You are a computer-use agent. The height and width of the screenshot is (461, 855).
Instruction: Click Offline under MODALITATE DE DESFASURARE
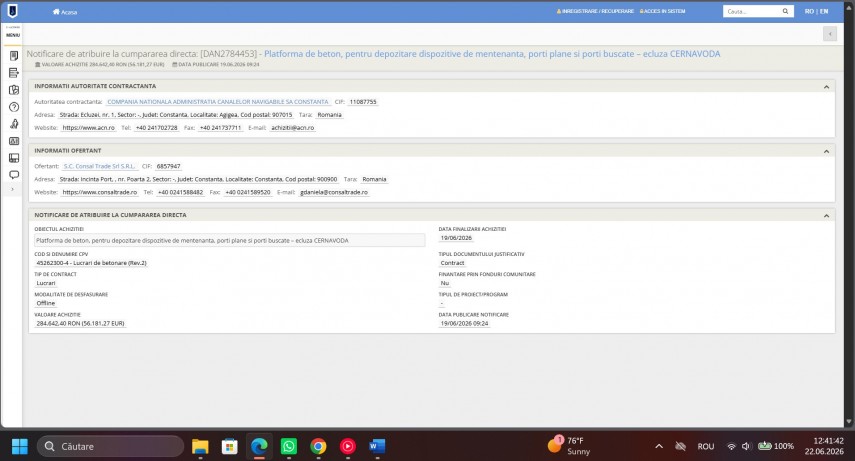click(x=46, y=303)
